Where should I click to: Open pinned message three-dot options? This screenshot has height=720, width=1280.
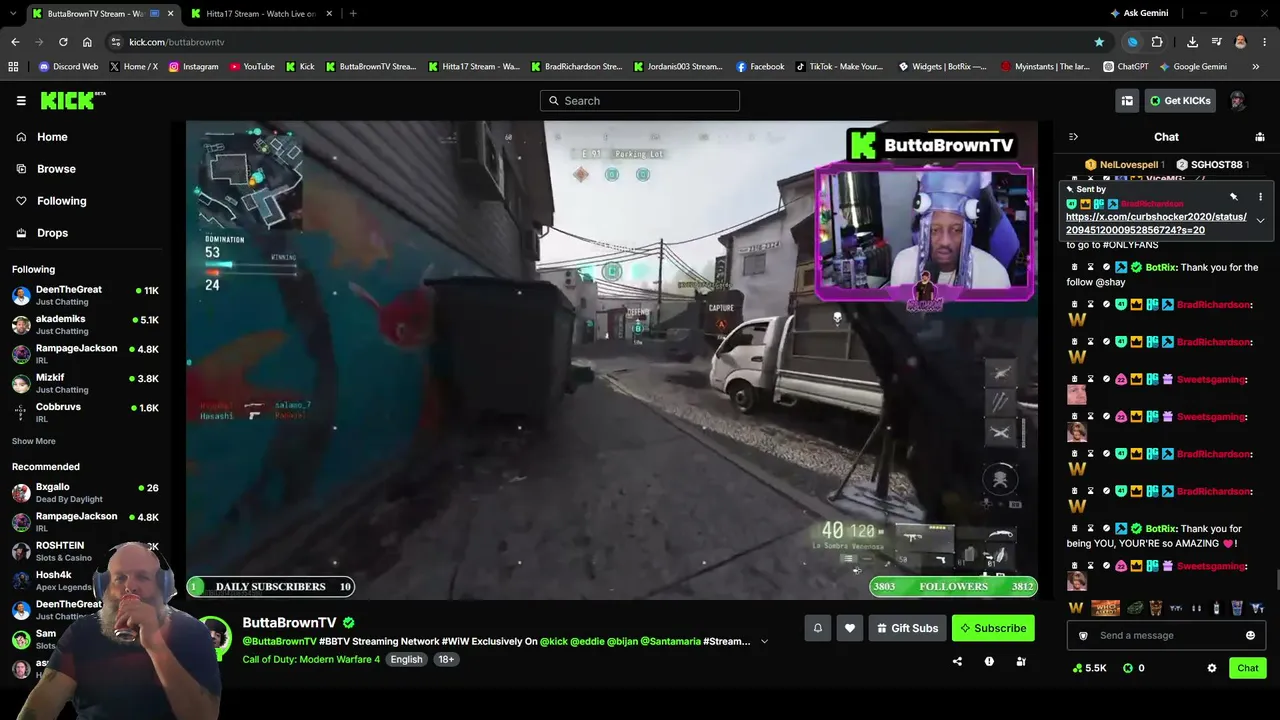(x=1260, y=197)
